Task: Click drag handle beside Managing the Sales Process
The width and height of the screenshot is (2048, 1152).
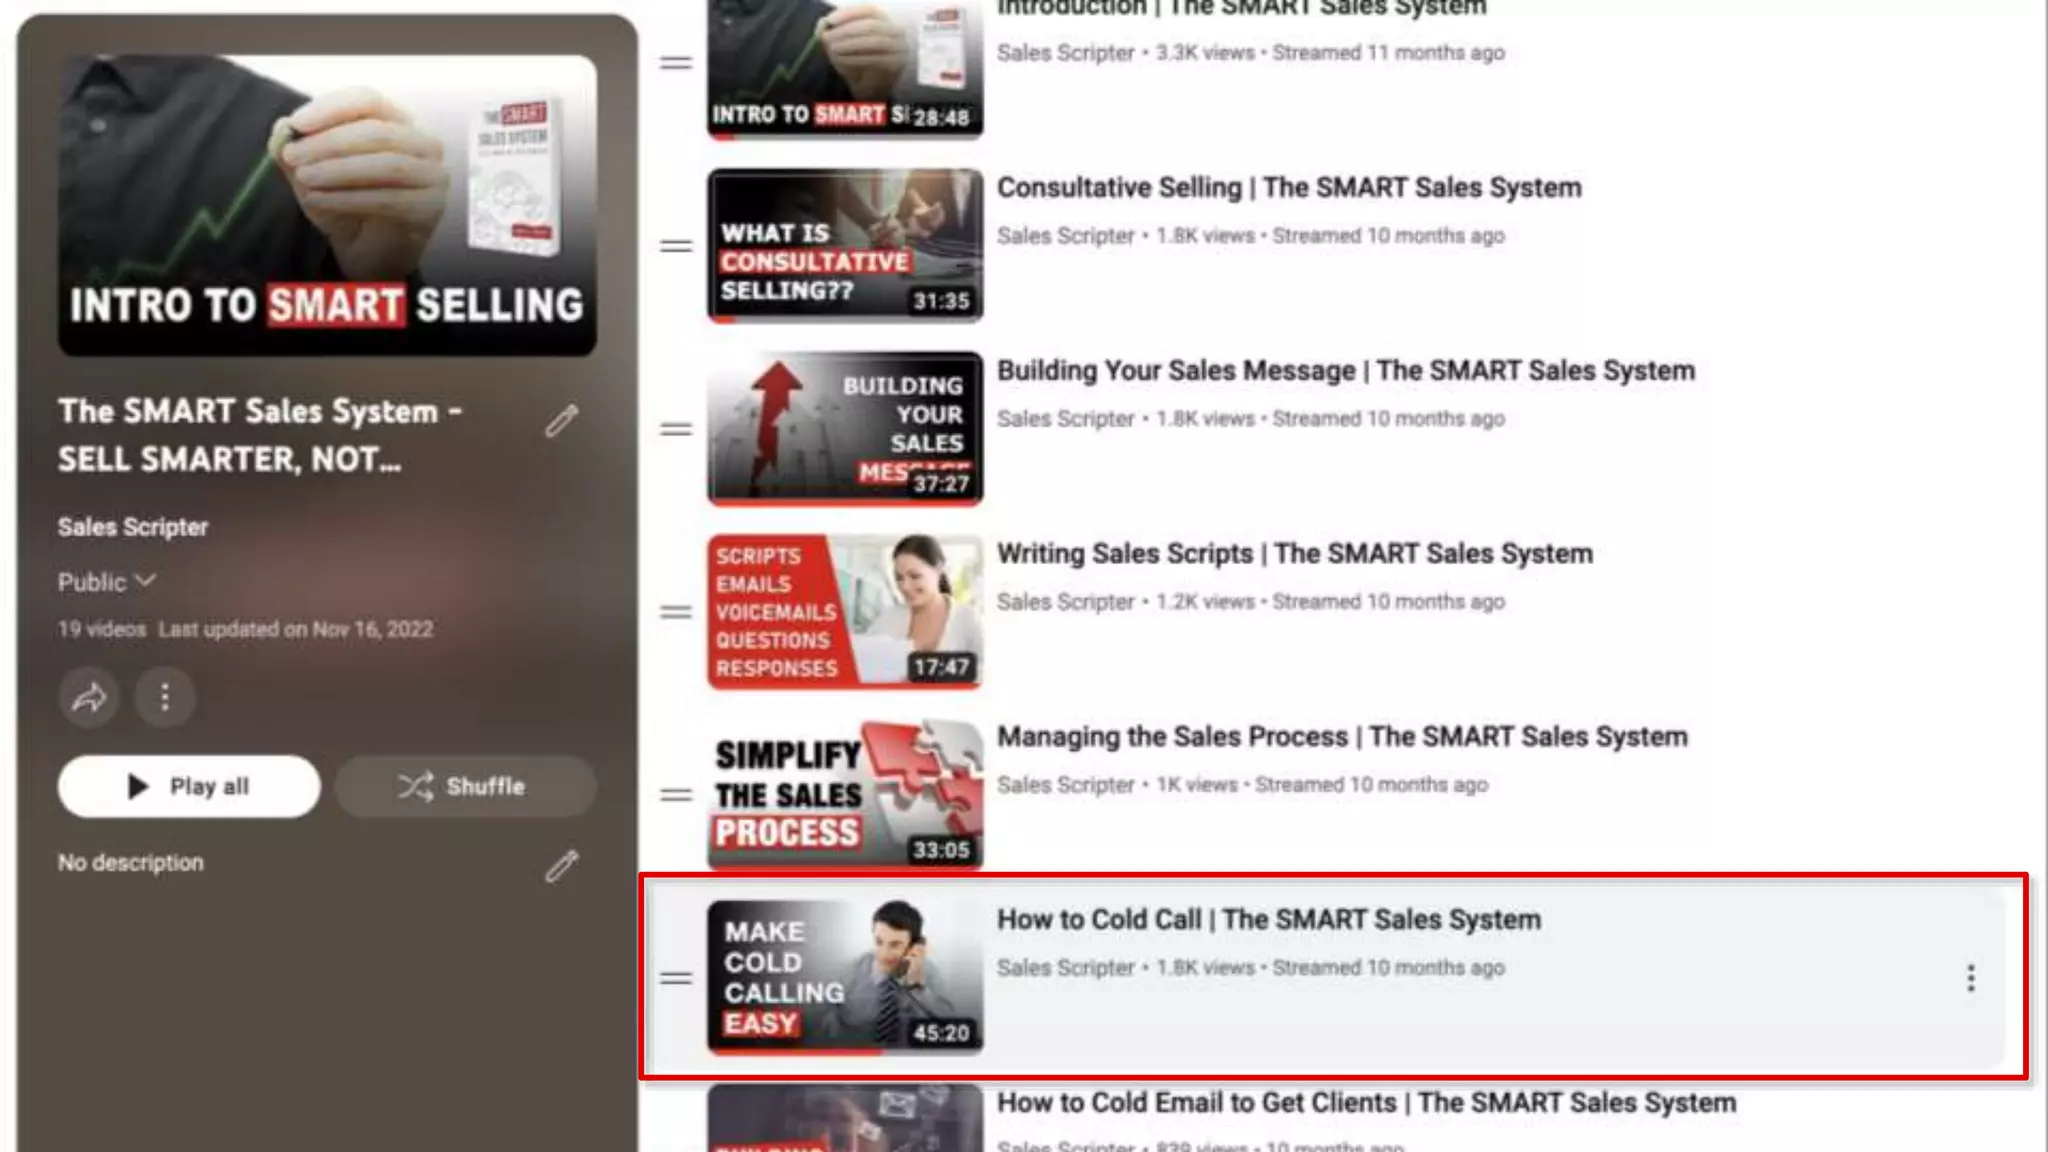Action: point(676,795)
